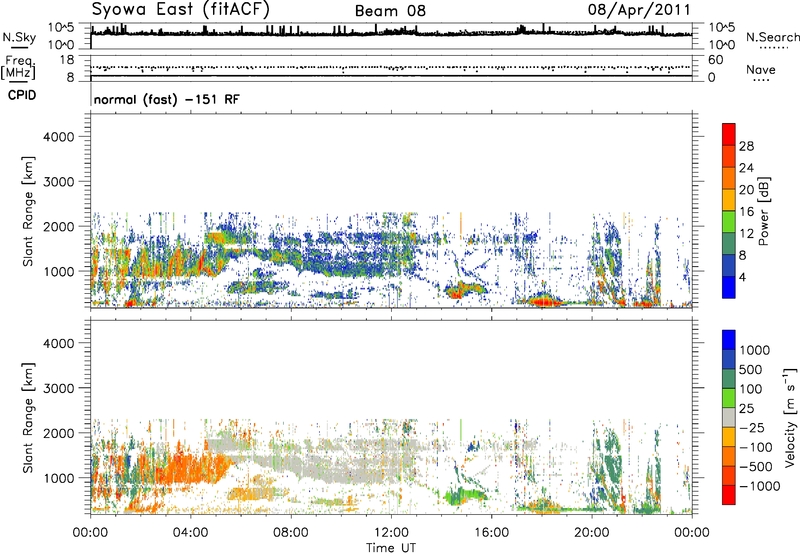This screenshot has width=800, height=554.
Task: Click the 'CPID' row label
Action: (x=22, y=95)
